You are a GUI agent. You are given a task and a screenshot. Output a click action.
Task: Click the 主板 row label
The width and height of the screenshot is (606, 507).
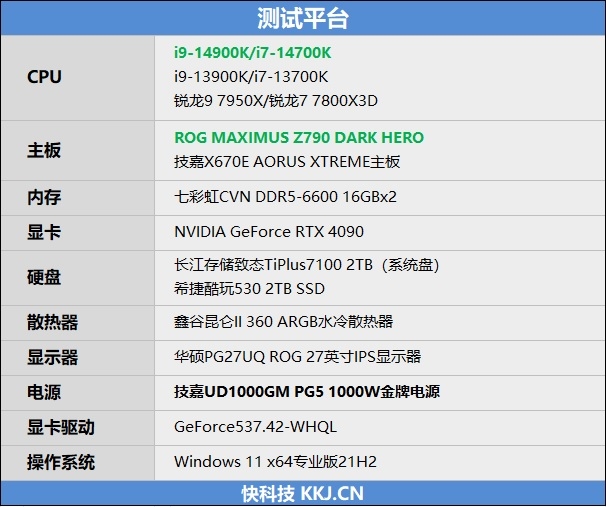(44, 150)
